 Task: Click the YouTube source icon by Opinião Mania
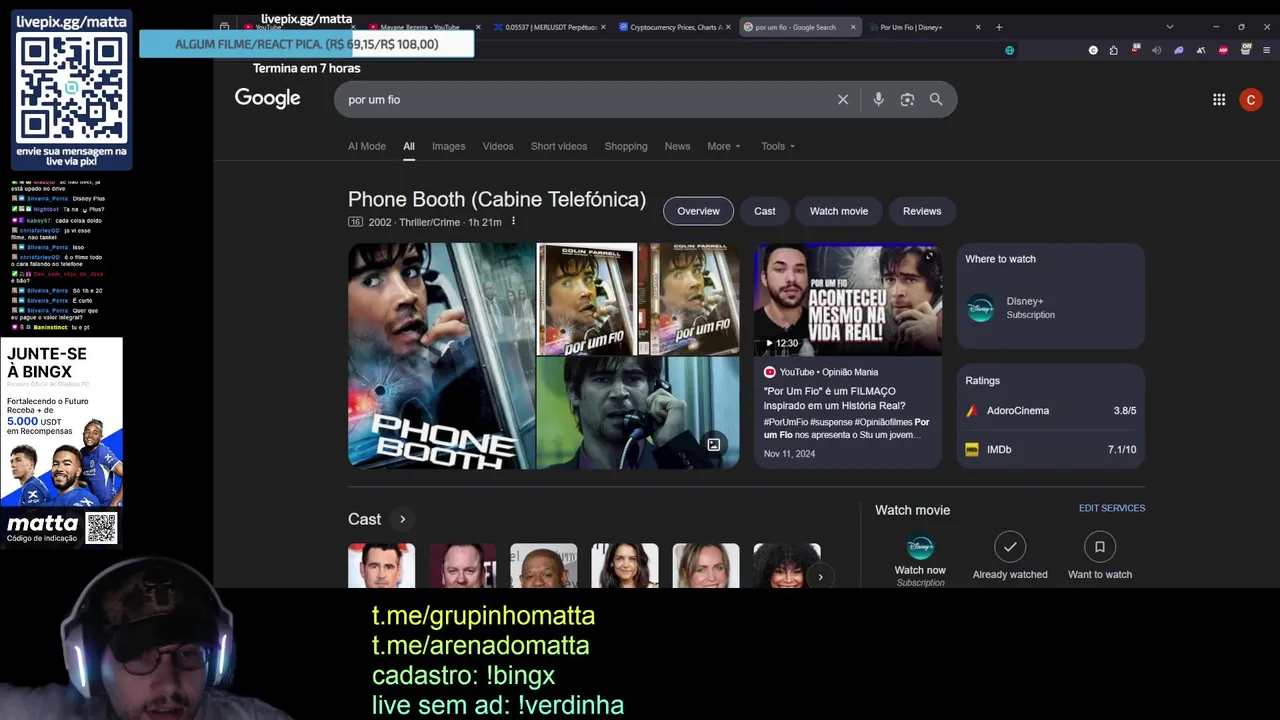770,372
